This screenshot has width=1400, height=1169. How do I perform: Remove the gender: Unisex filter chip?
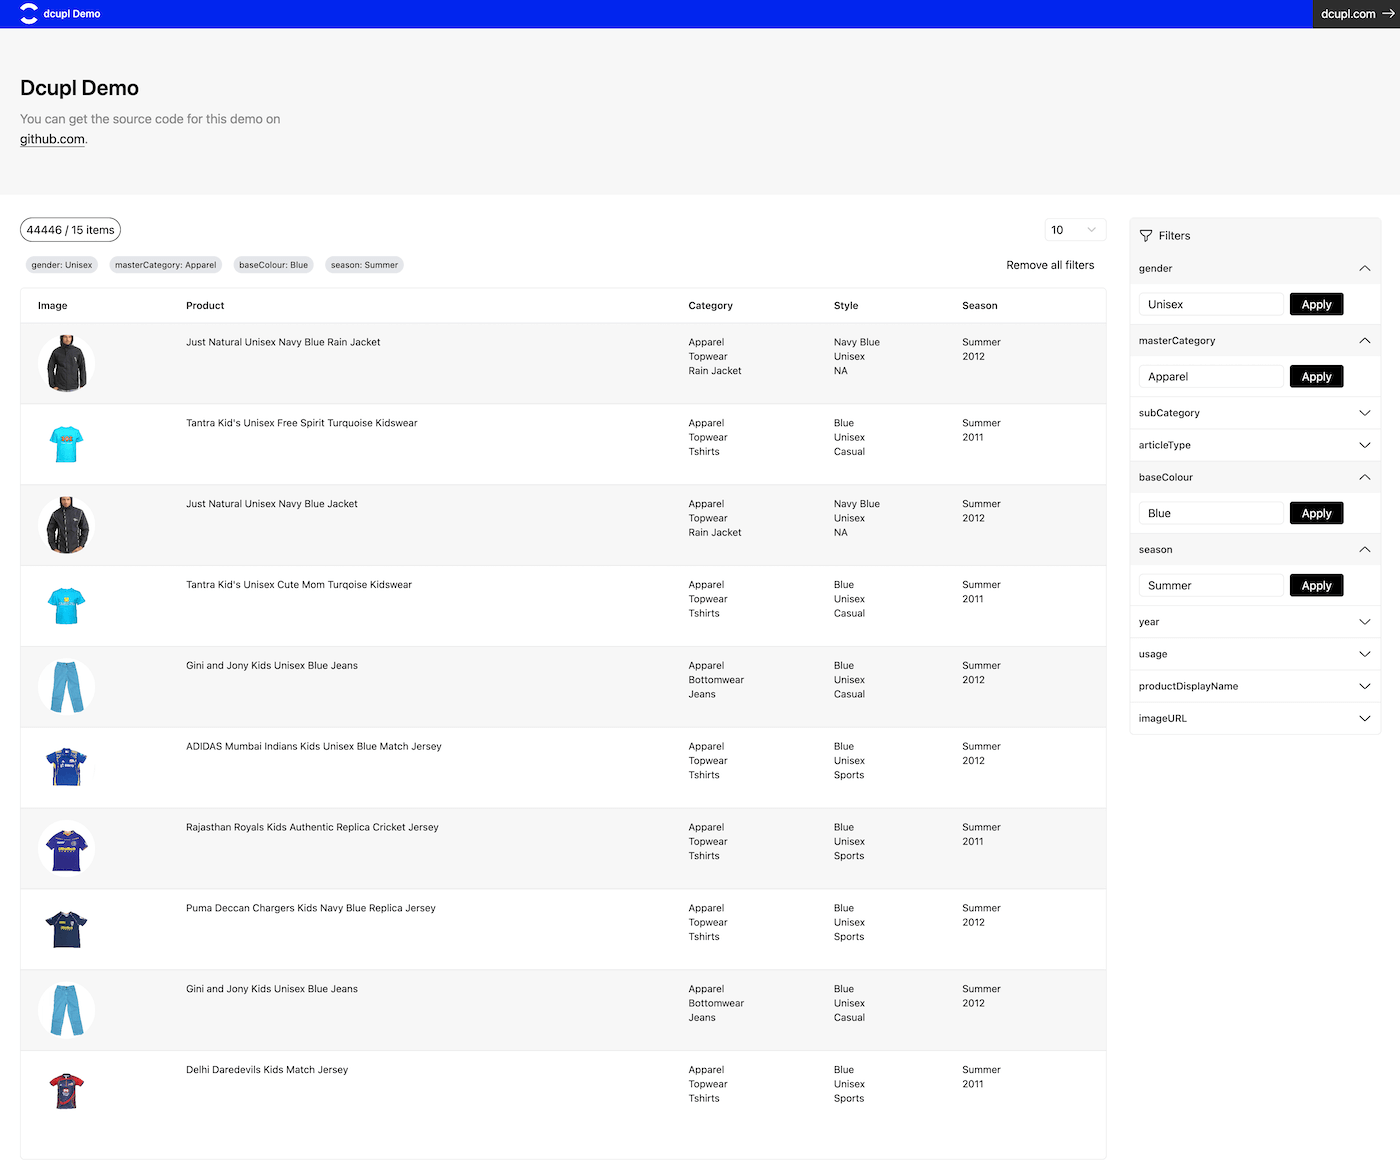pyautogui.click(x=62, y=265)
